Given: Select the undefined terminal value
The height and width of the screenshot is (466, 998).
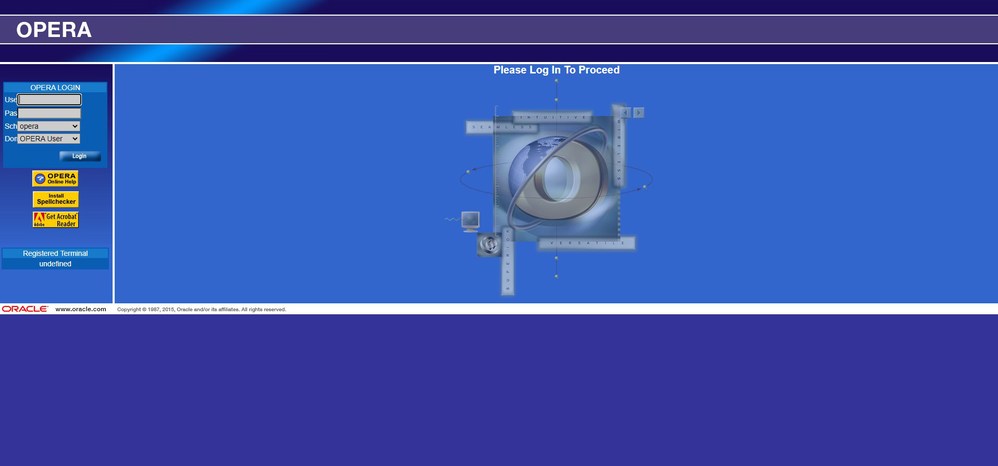Looking at the screenshot, I should click(55, 264).
